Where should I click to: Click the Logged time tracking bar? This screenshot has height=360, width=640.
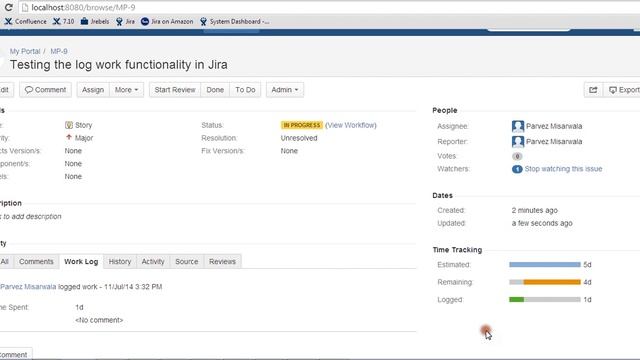pos(544,300)
